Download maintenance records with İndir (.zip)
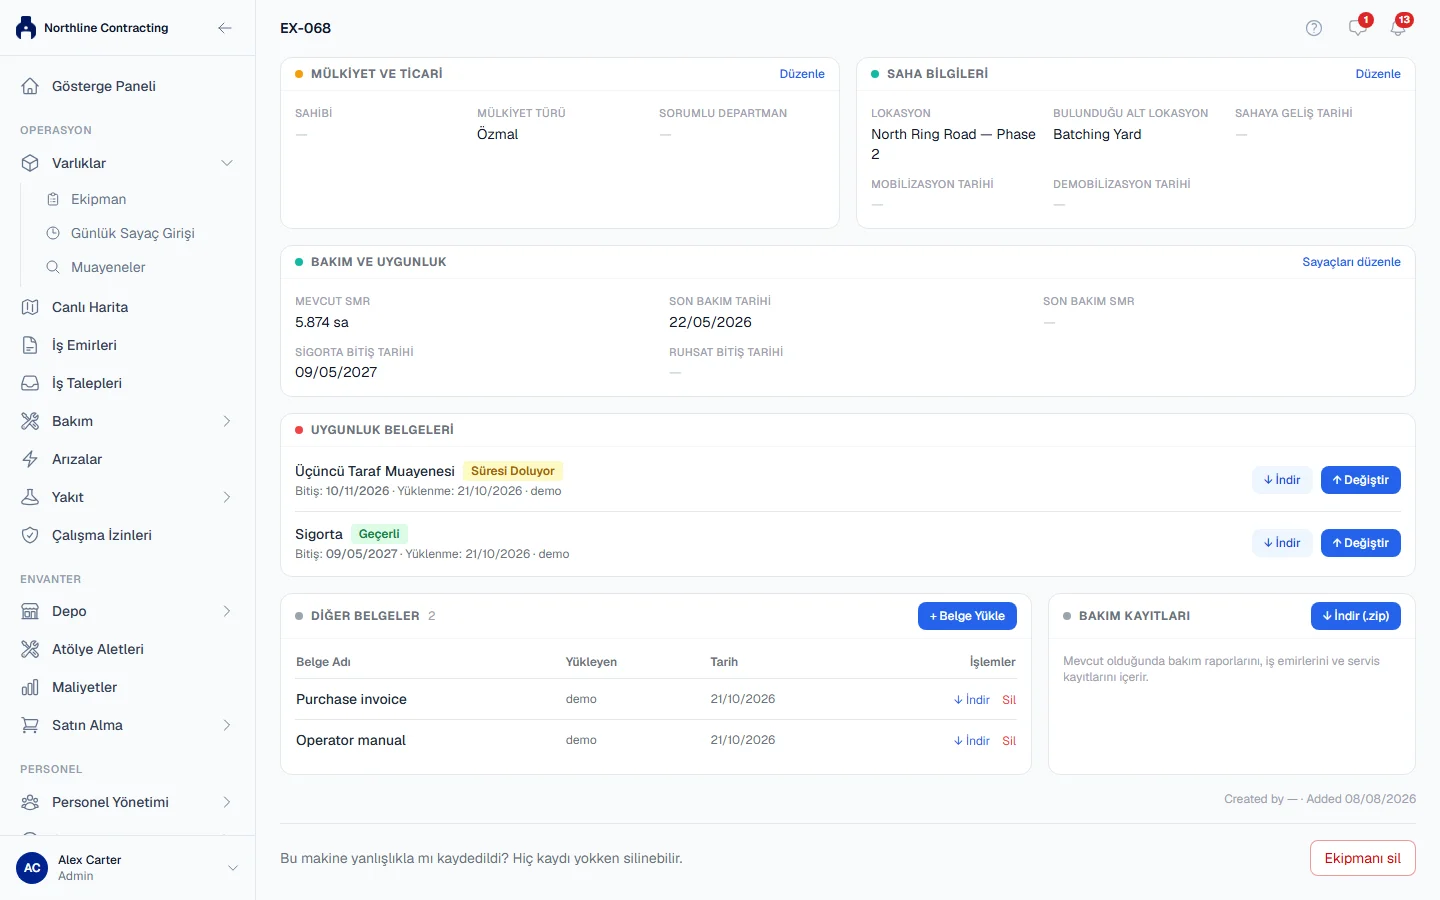Screen dimensions: 1440x900 coord(1356,616)
